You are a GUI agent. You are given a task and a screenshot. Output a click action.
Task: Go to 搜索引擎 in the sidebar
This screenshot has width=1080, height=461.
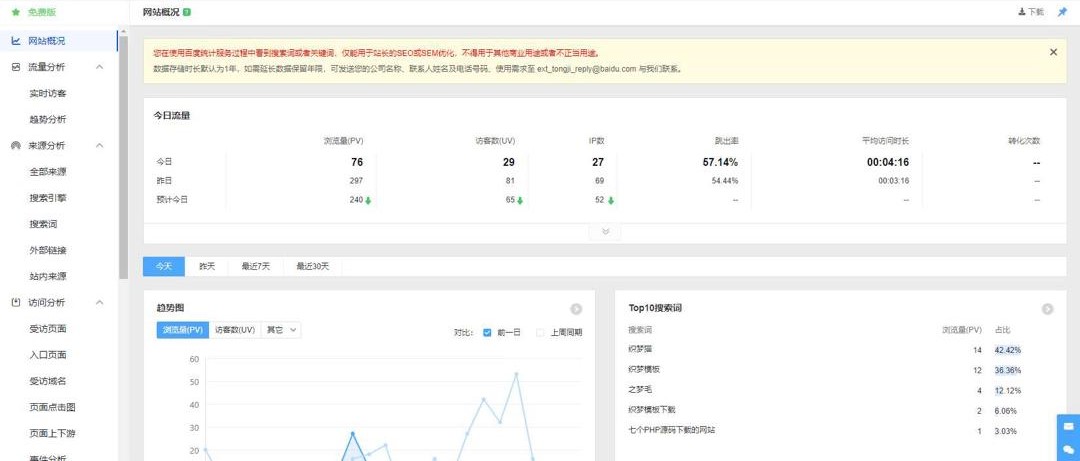tap(48, 198)
